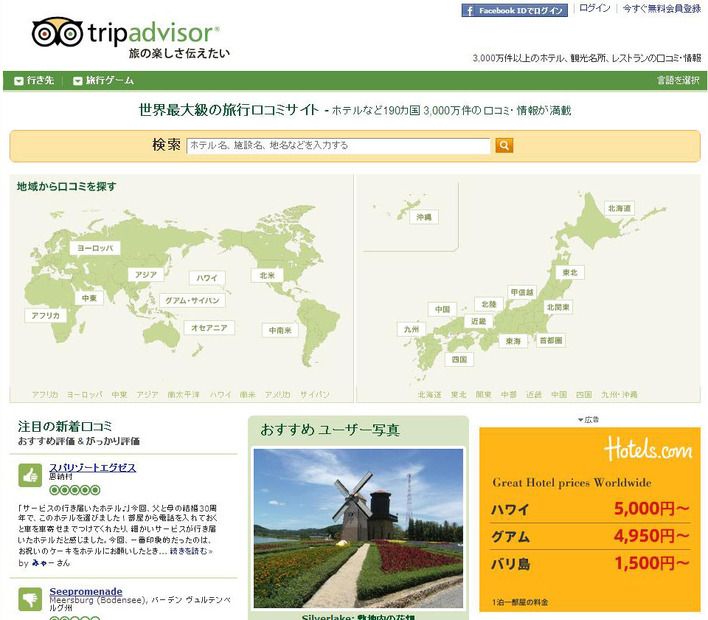The image size is (708, 620).
Task: Click green rating circles under 恩納村
Action: click(69, 490)
